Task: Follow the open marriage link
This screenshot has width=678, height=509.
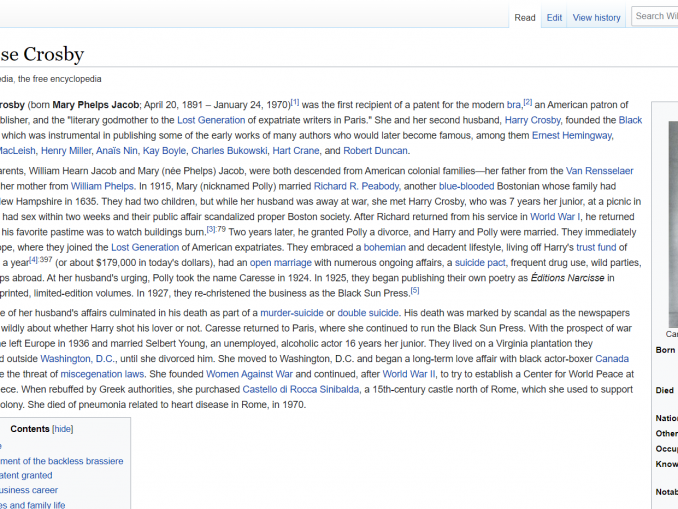Action: 281,263
